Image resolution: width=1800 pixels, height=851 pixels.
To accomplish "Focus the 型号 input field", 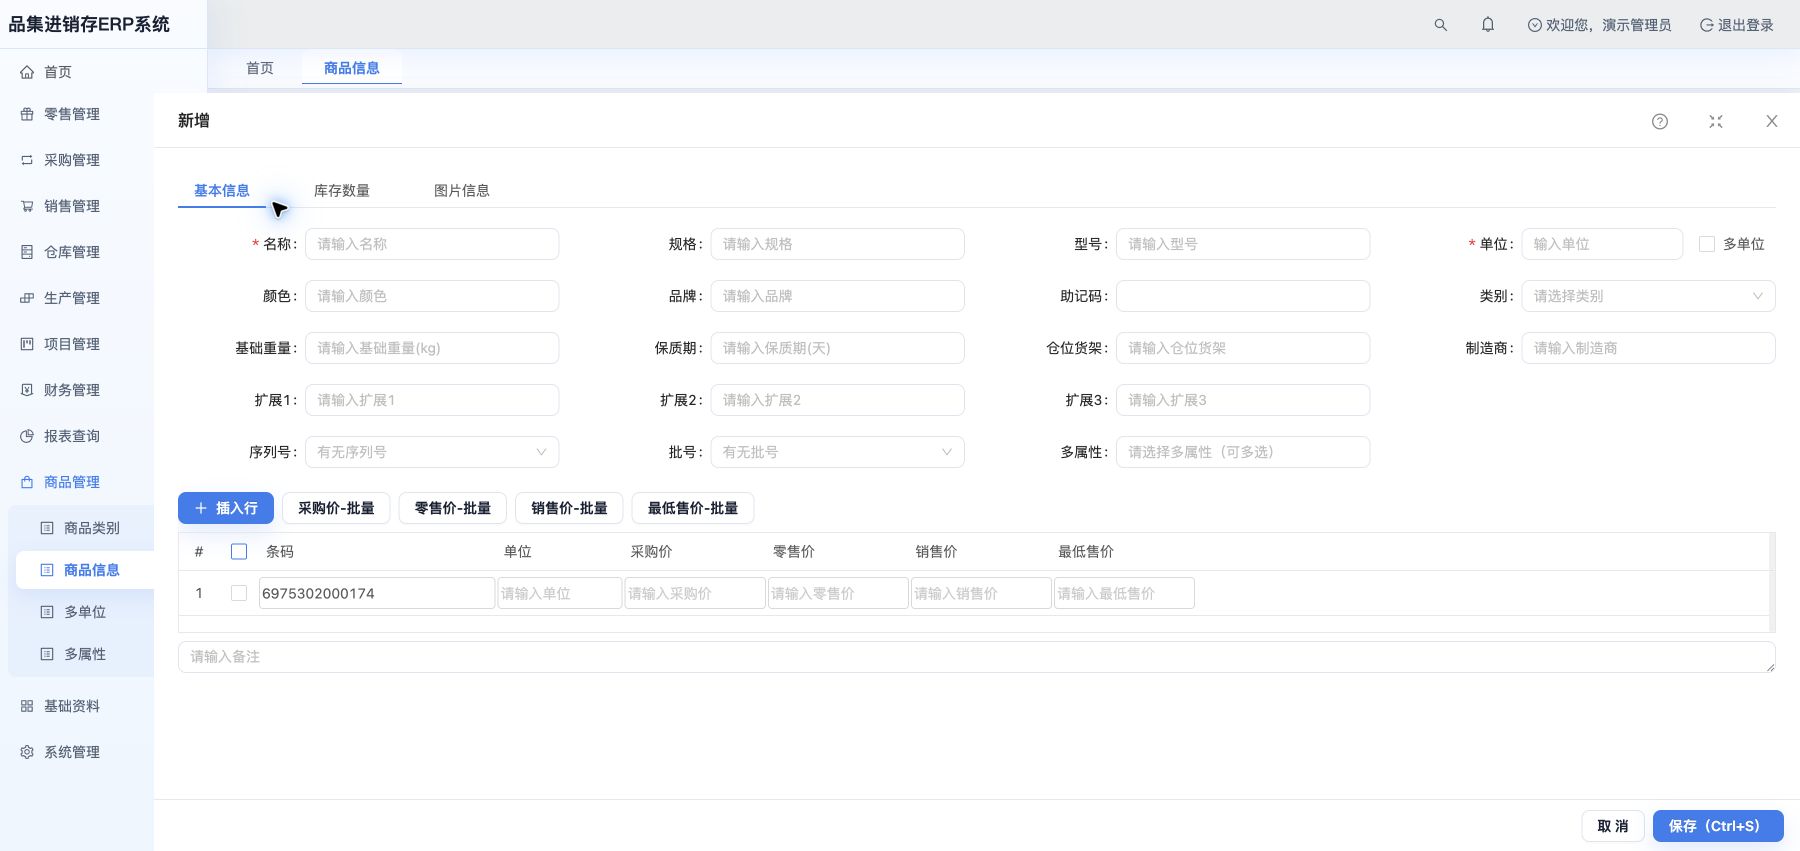I will point(1243,244).
